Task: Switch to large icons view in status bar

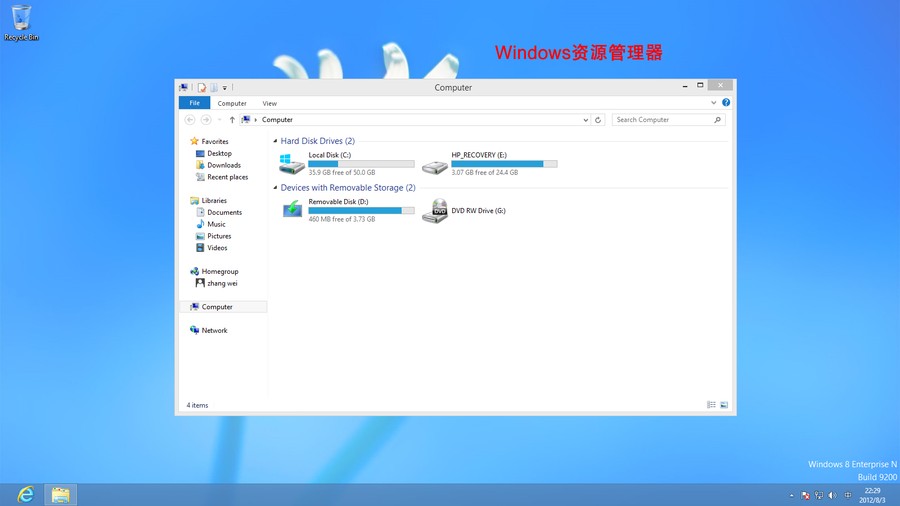Action: (724, 405)
